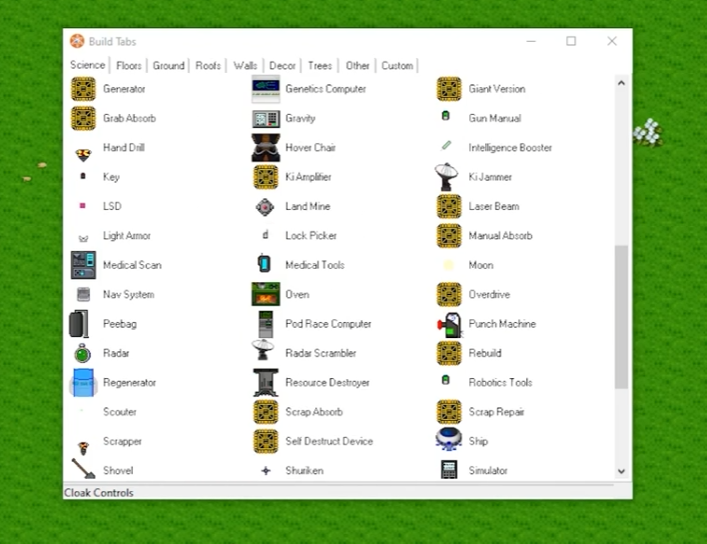Click the Pod Race Computer icon
The height and width of the screenshot is (544, 707).
(x=266, y=324)
